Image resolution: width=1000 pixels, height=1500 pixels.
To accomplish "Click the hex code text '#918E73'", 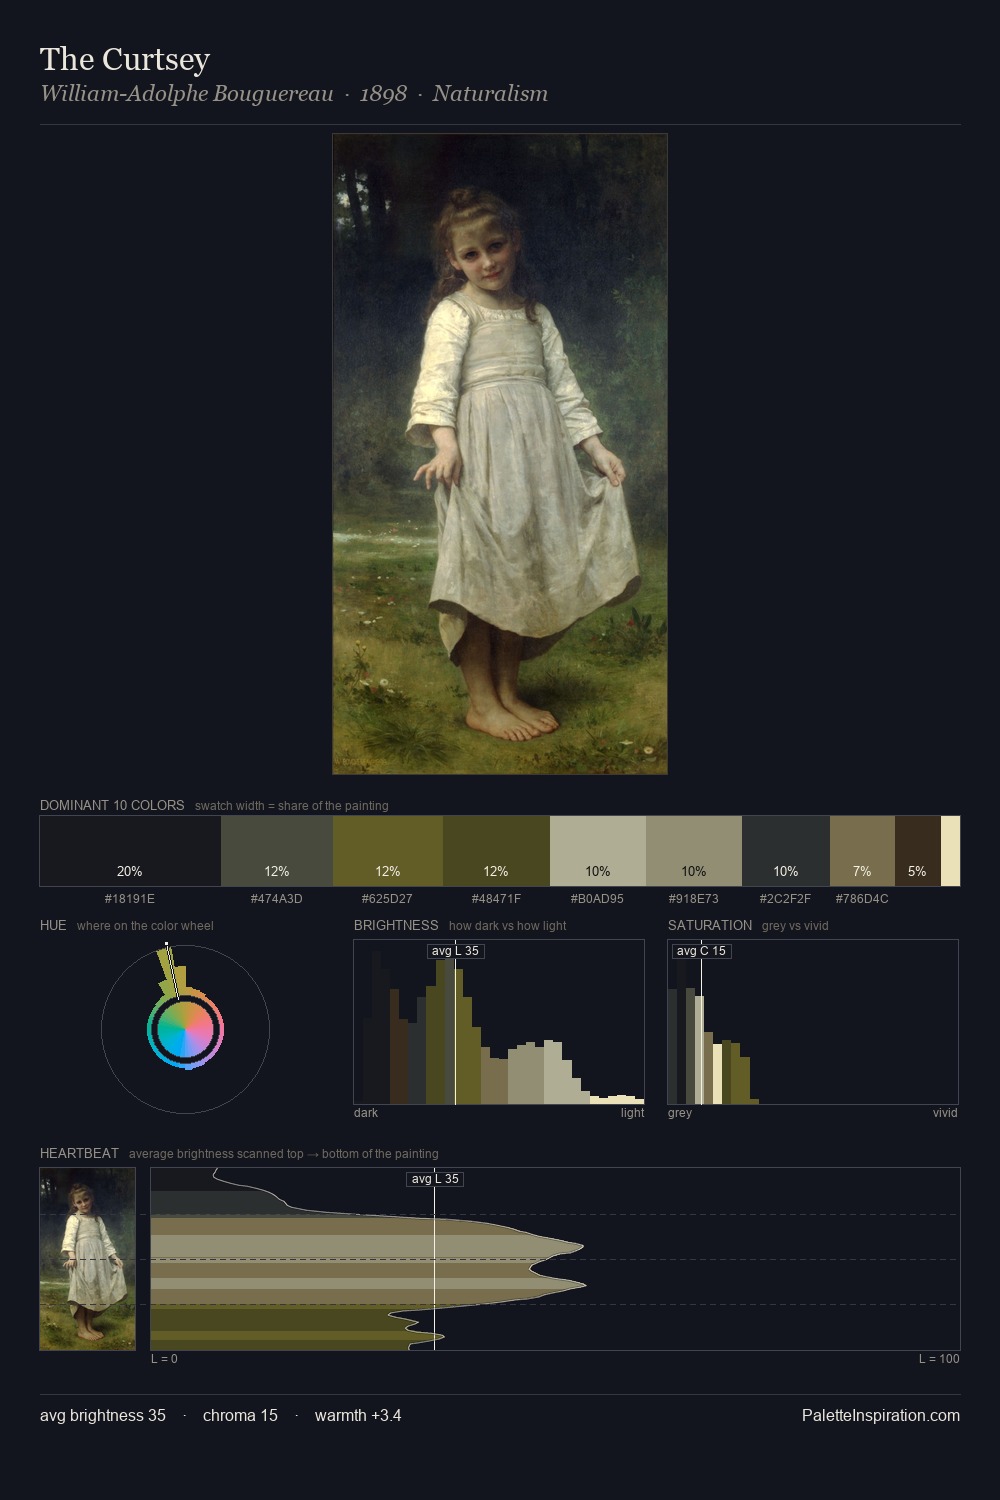I will [x=694, y=899].
